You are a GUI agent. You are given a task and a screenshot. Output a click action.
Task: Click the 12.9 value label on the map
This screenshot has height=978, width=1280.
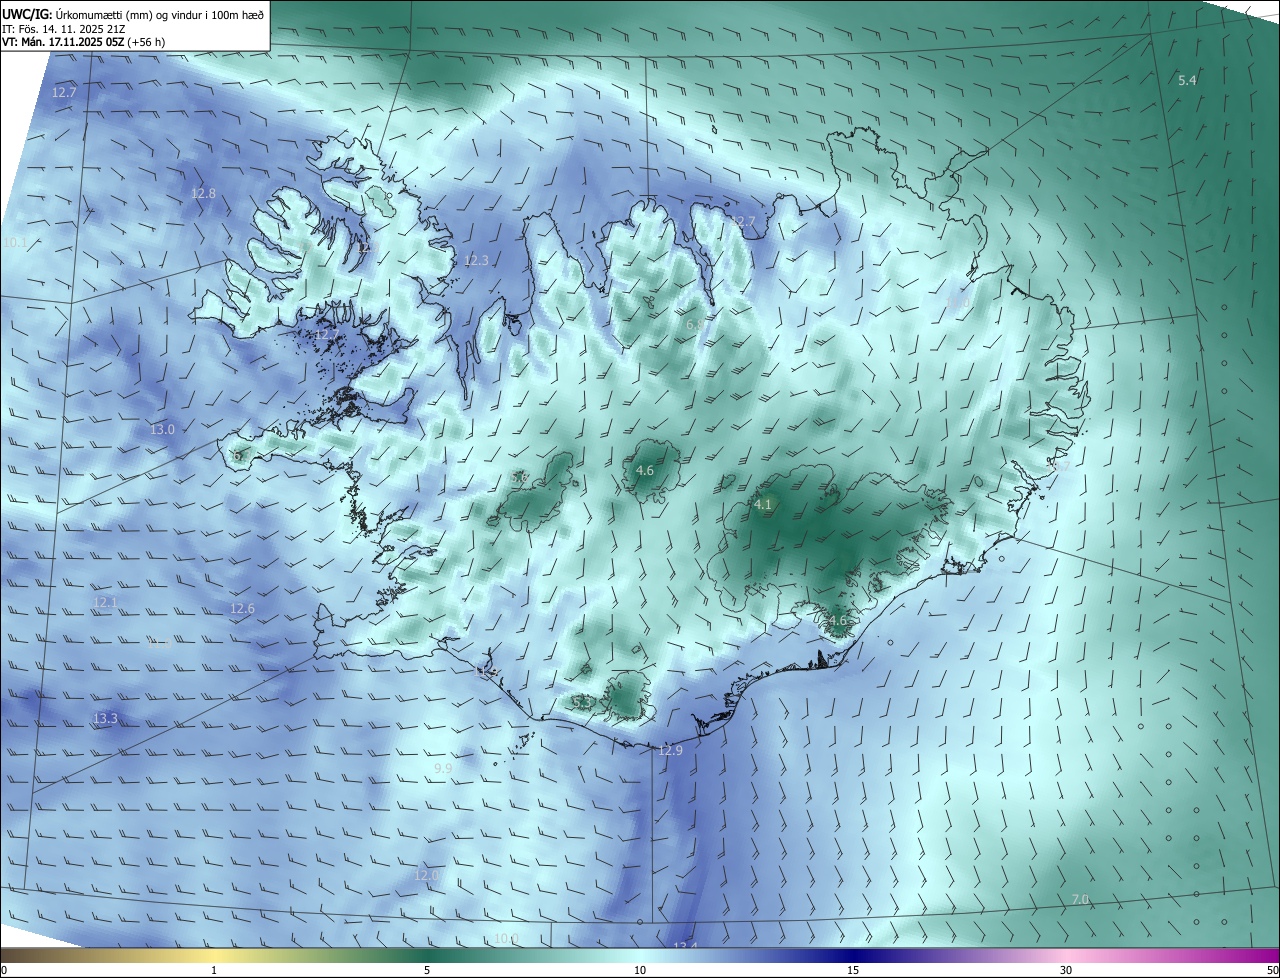670,750
